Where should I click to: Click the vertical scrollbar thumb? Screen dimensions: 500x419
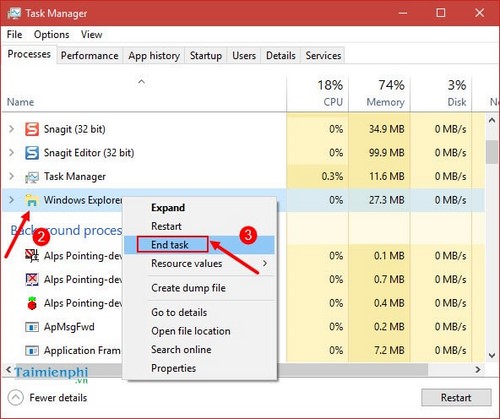(x=492, y=152)
